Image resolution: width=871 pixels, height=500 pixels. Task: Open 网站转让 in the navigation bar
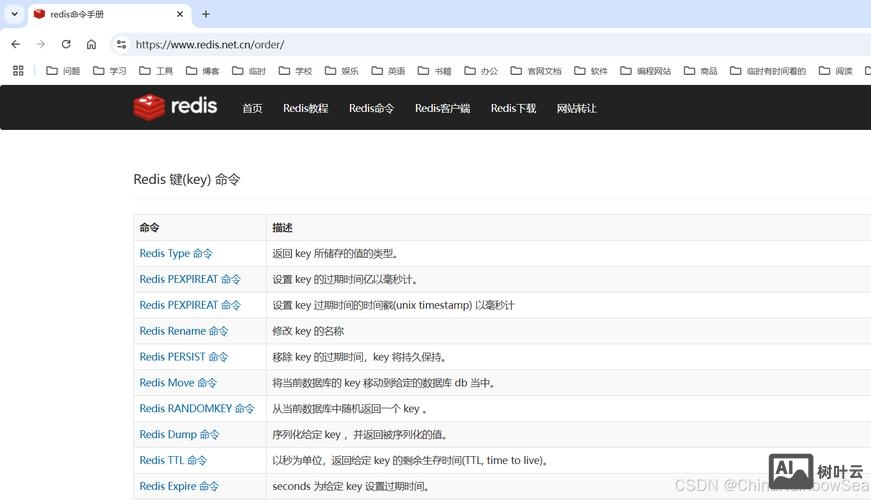click(x=577, y=108)
